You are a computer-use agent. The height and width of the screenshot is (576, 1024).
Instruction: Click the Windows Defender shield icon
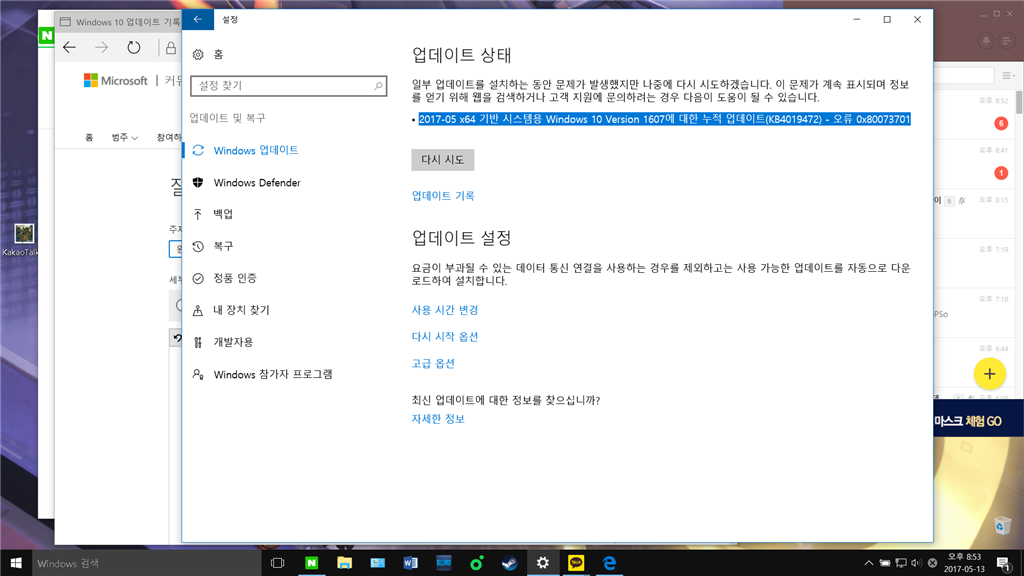(198, 183)
